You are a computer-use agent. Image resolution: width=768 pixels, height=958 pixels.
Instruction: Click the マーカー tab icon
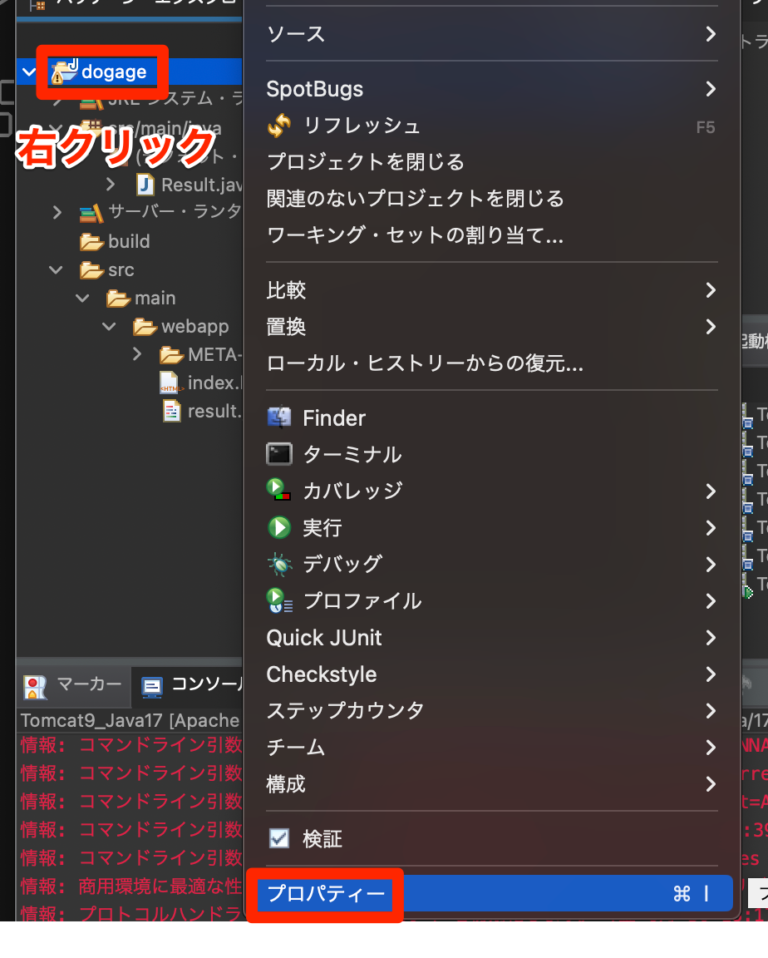click(35, 686)
